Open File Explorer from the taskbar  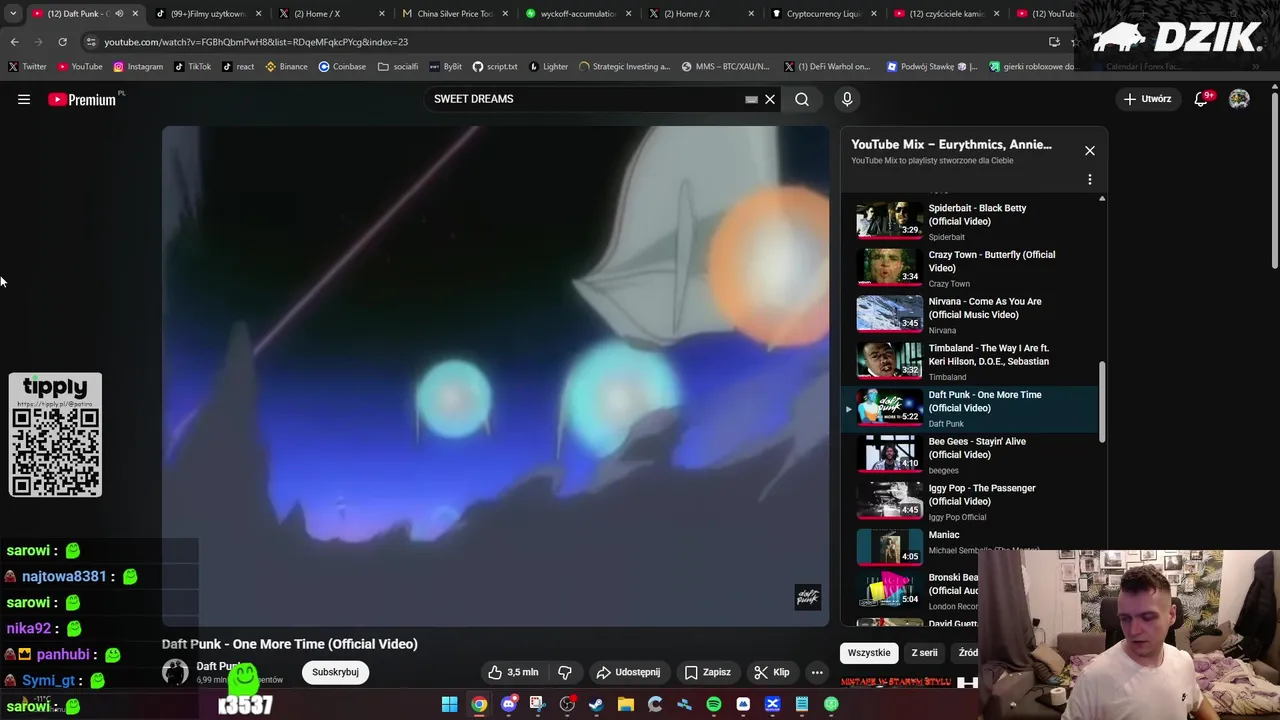click(625, 704)
